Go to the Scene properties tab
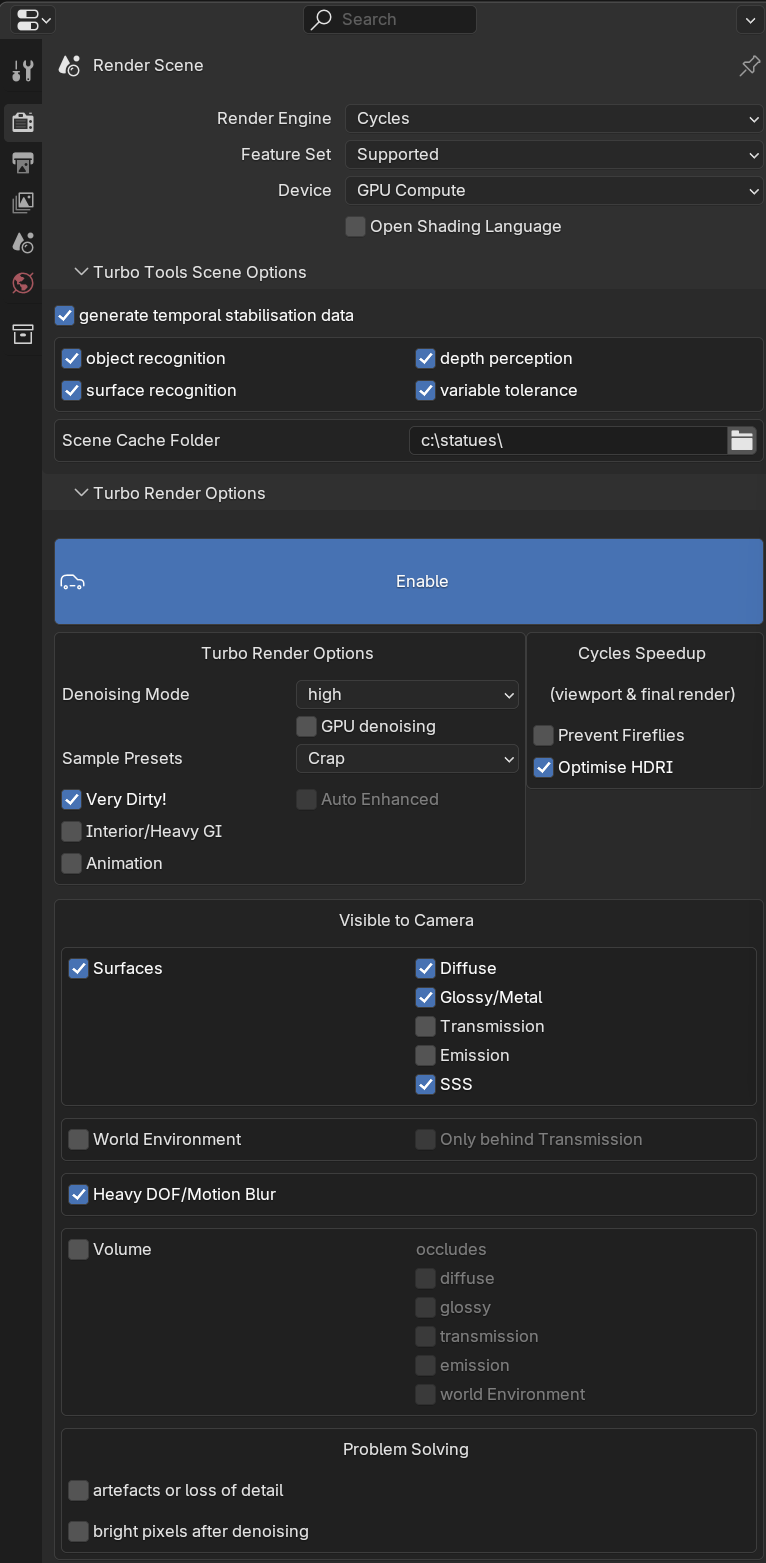This screenshot has width=766, height=1563. [x=22, y=242]
